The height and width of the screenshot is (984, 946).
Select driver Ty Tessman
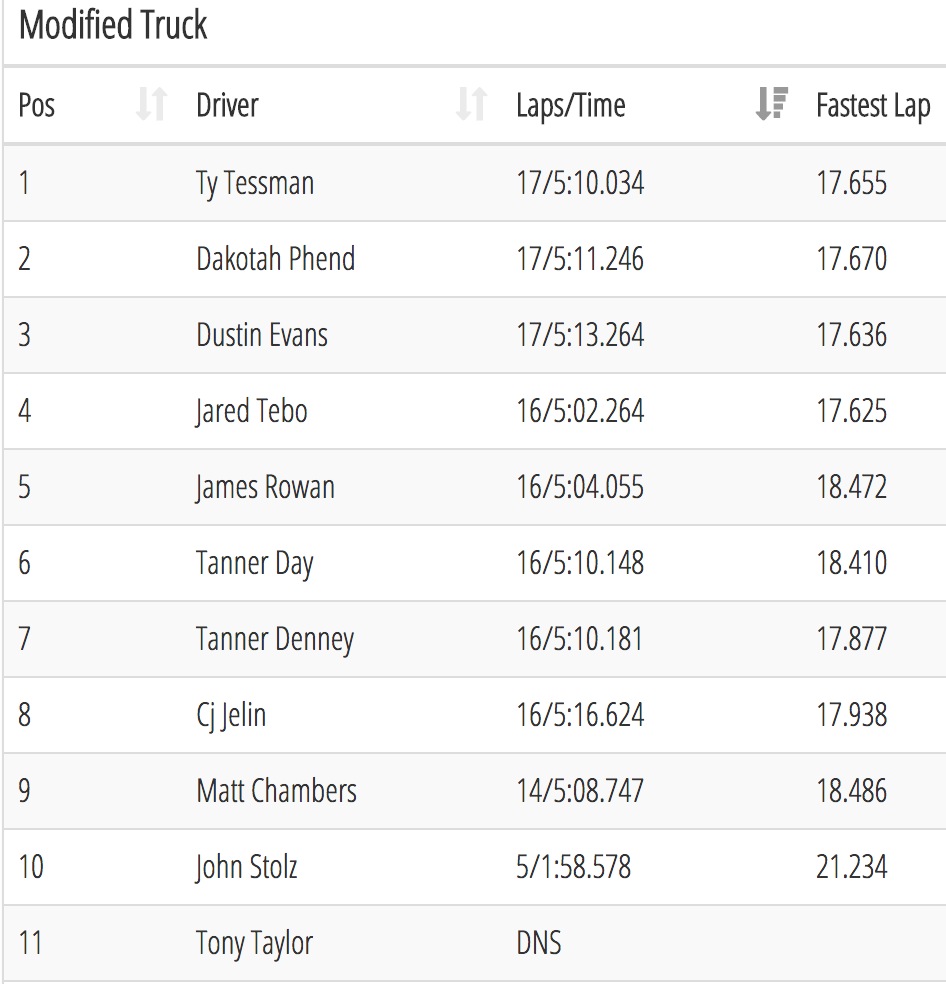(x=255, y=183)
